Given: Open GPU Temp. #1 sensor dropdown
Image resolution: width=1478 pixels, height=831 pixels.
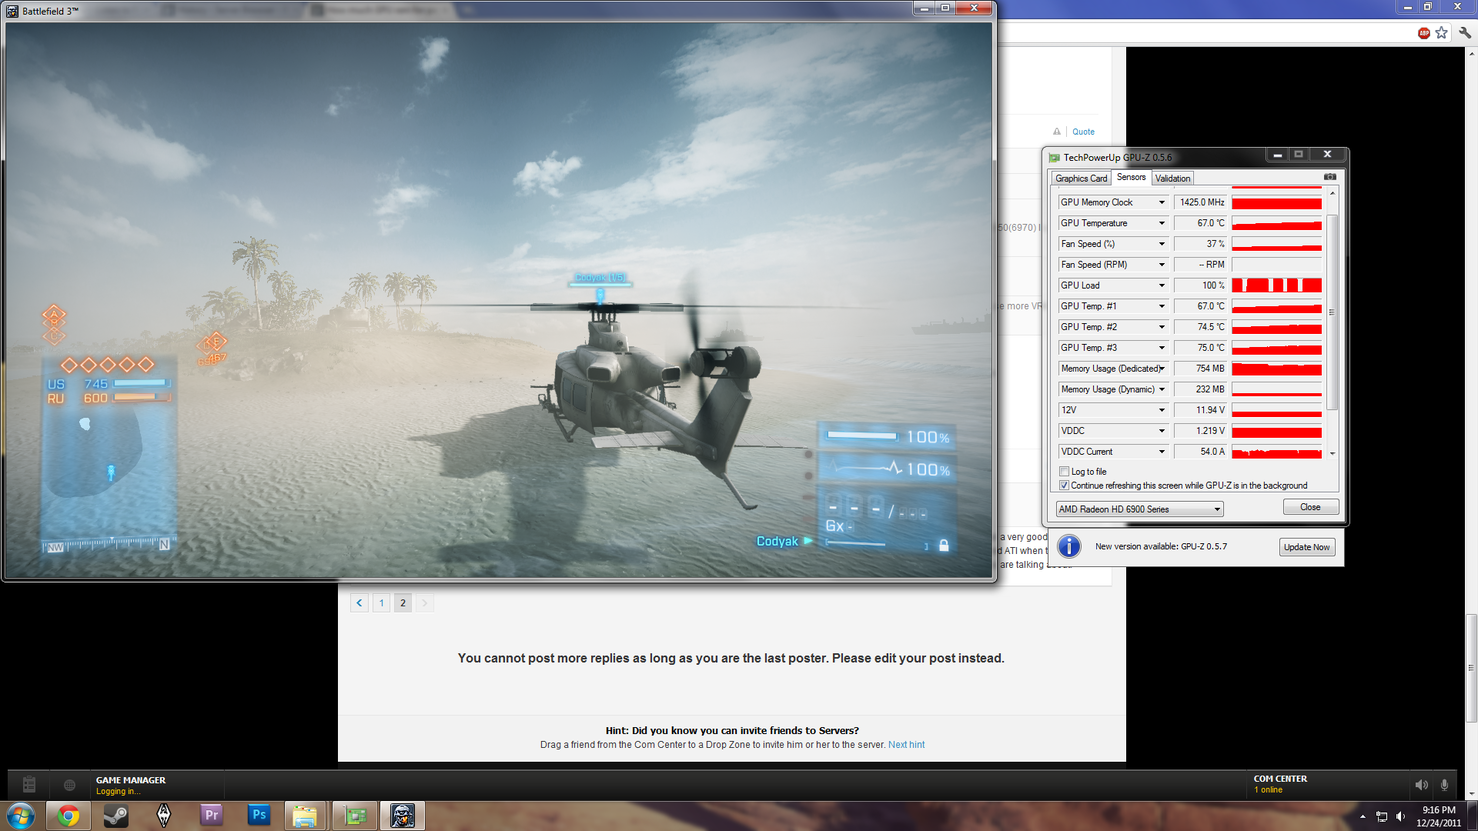Looking at the screenshot, I should [1161, 307].
